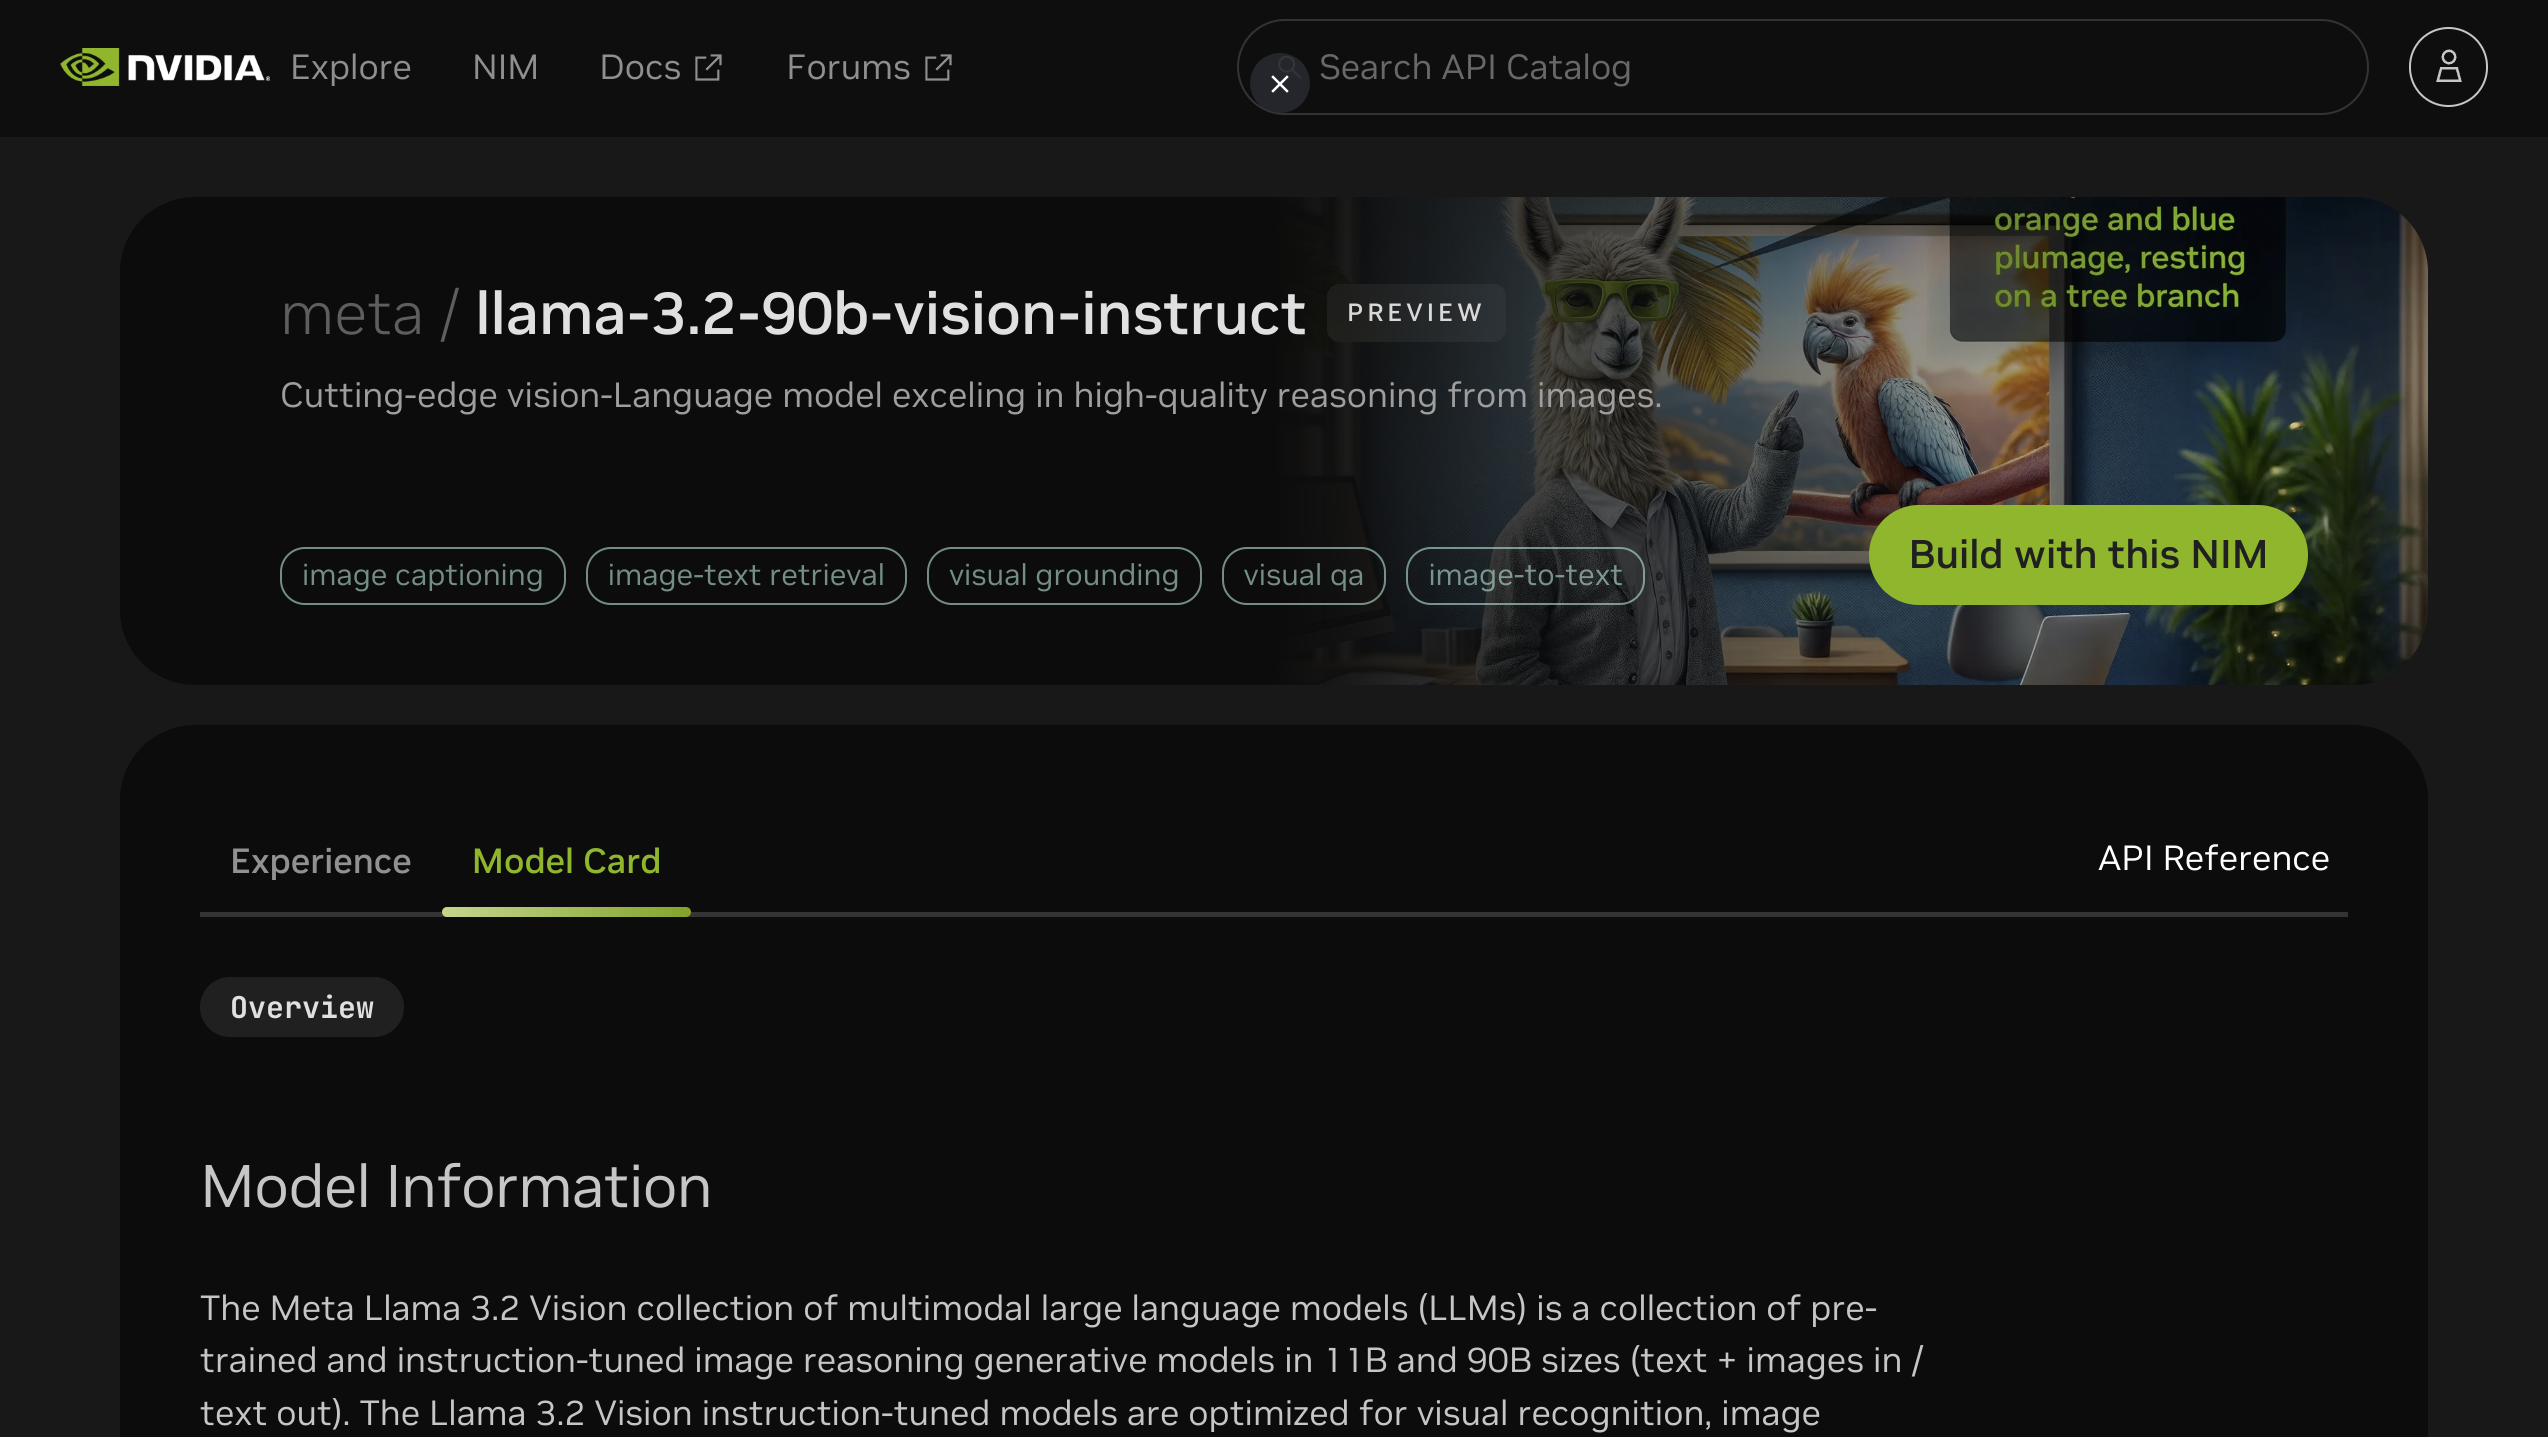Select the image-text retrieval tag
Image resolution: width=2548 pixels, height=1437 pixels.
[746, 575]
